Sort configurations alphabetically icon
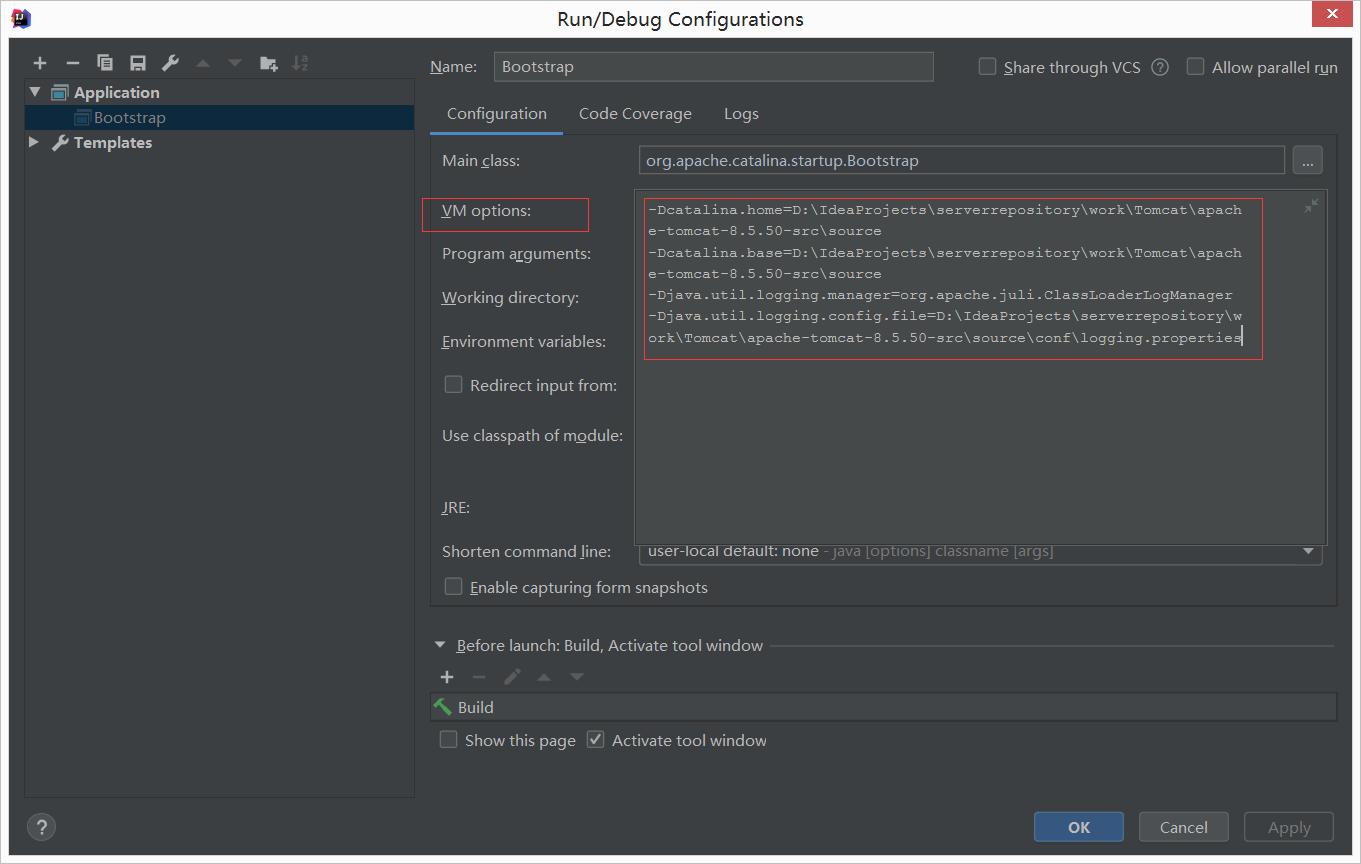This screenshot has height=864, width=1361. 300,63
